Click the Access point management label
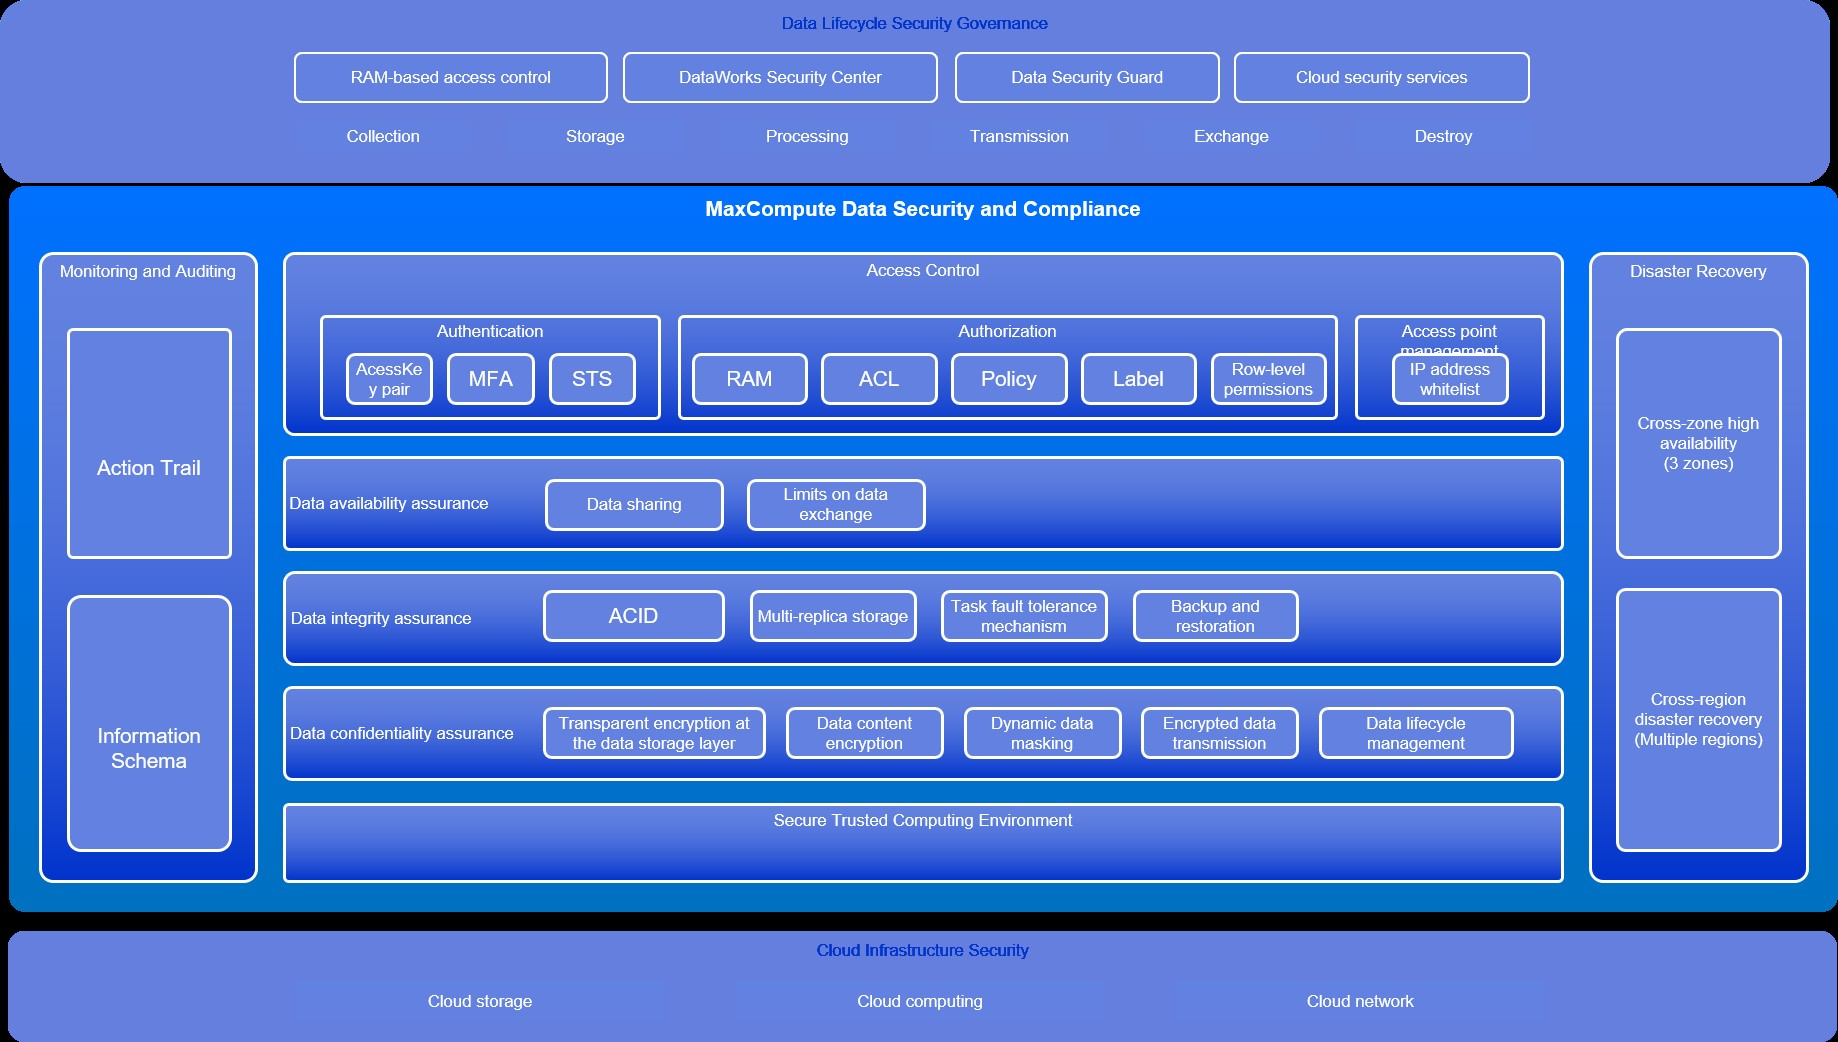 tap(1449, 338)
